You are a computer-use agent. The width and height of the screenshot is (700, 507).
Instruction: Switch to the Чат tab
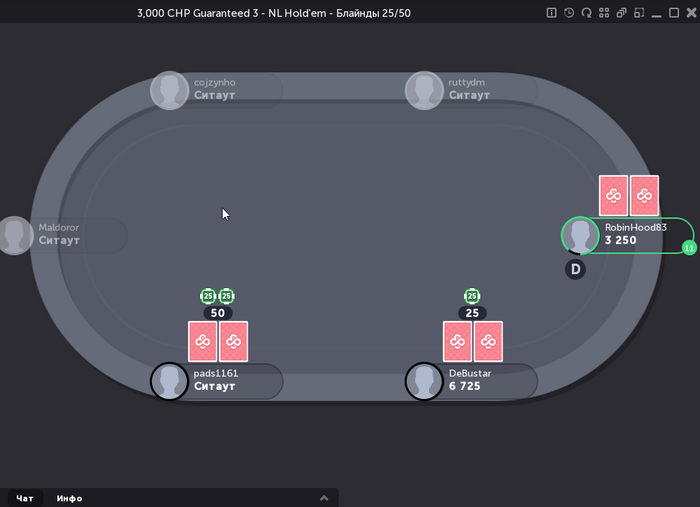click(25, 498)
